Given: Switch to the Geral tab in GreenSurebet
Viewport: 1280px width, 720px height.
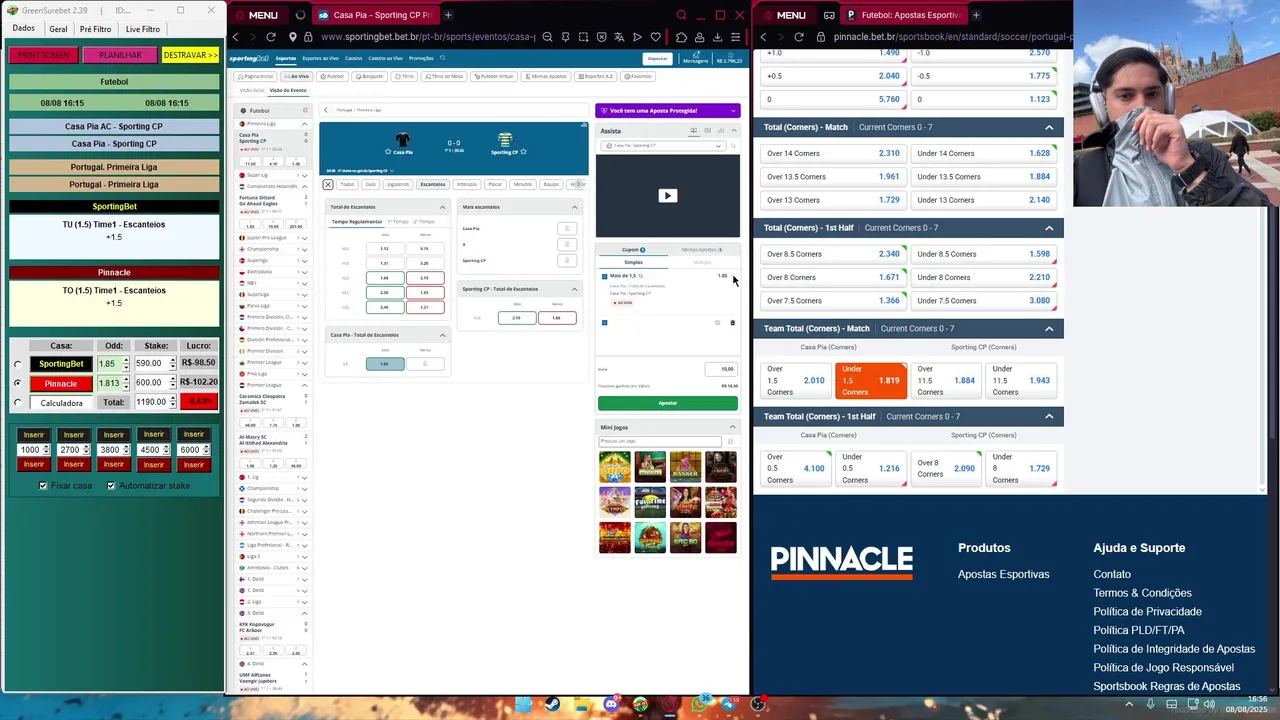Looking at the screenshot, I should pos(58,29).
